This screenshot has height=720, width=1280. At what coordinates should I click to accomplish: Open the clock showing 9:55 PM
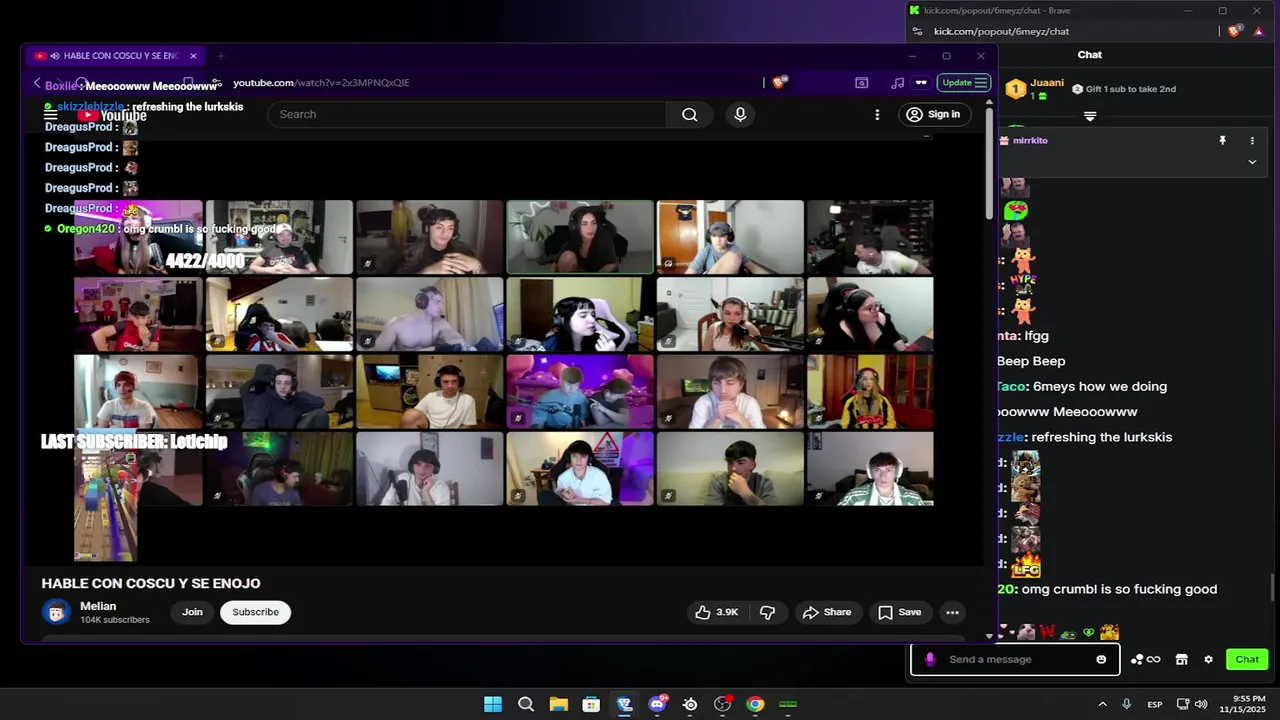(x=1243, y=704)
